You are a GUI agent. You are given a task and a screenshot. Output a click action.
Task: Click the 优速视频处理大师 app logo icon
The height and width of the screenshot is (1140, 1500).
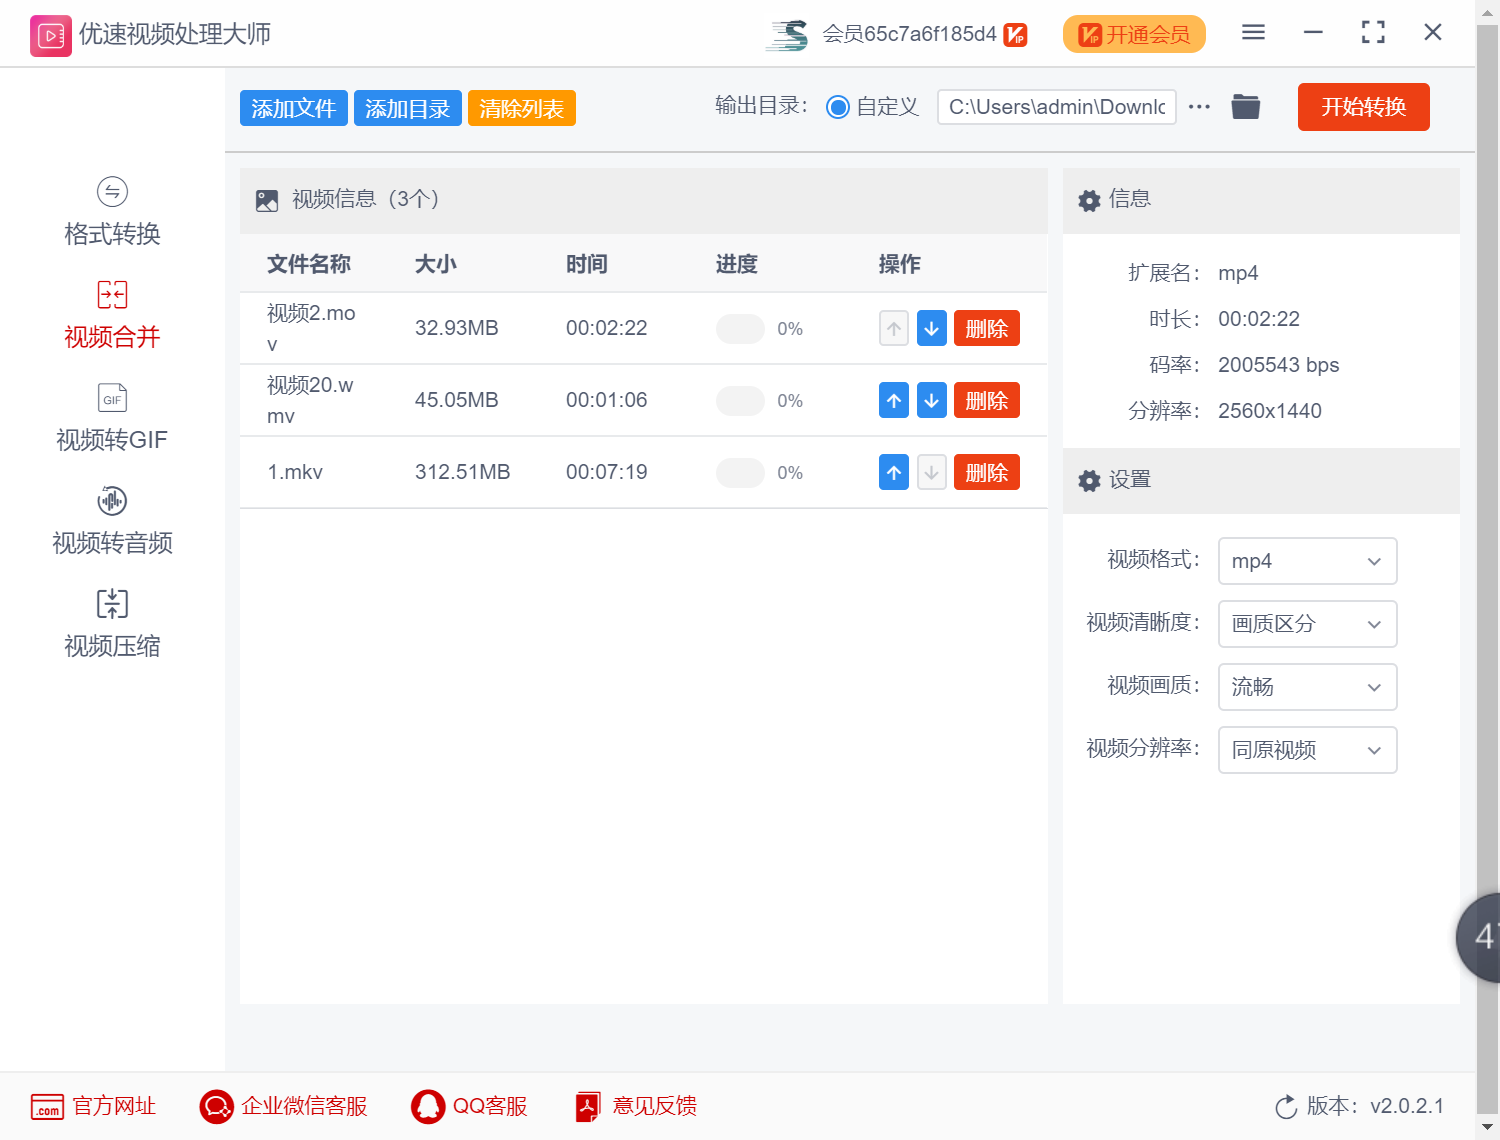coord(51,36)
